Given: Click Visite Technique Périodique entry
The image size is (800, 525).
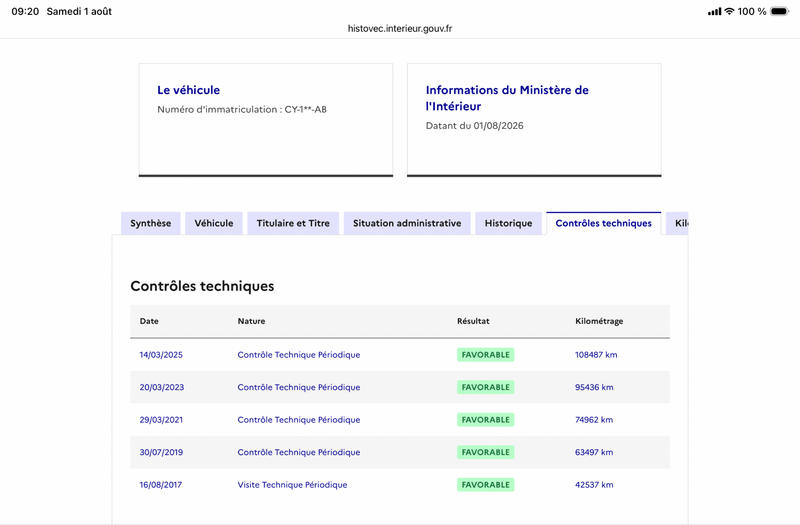Looking at the screenshot, I should click(292, 485).
